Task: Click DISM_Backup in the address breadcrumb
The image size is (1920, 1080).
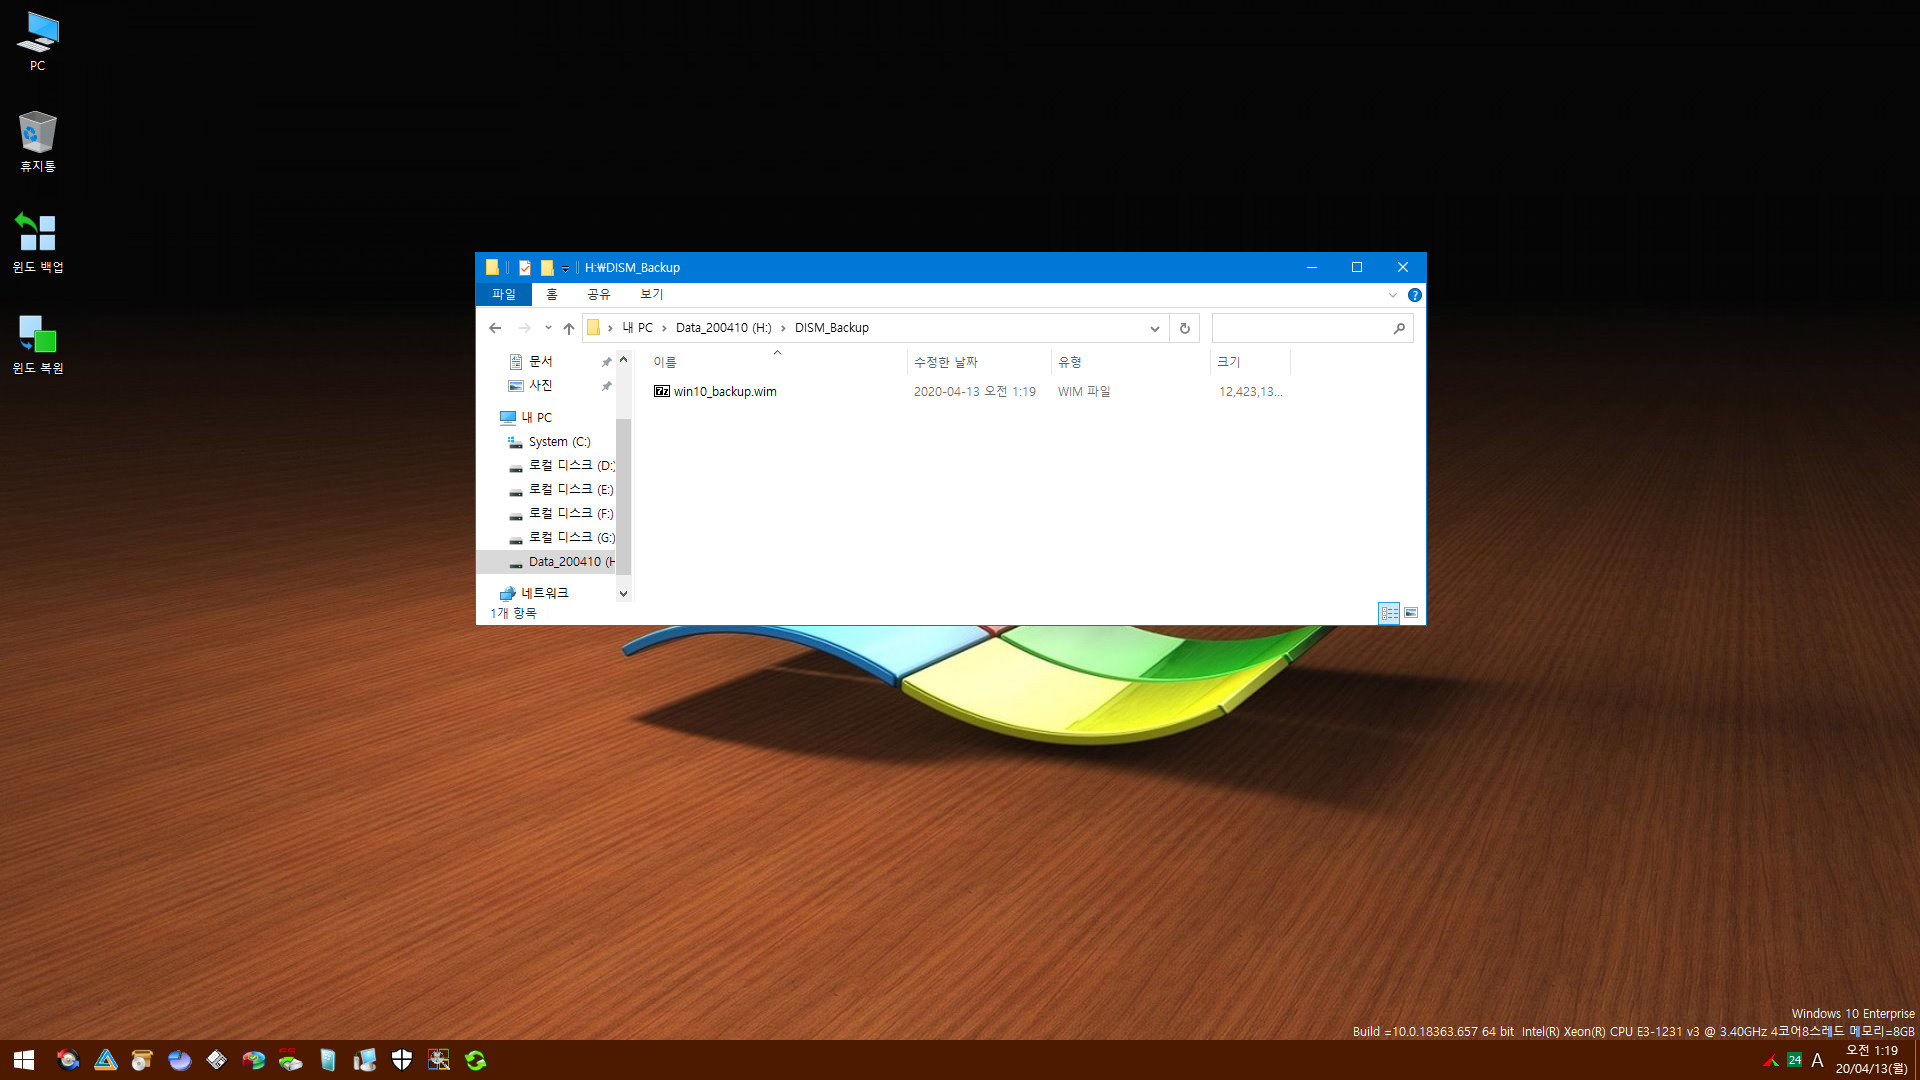Action: (832, 328)
